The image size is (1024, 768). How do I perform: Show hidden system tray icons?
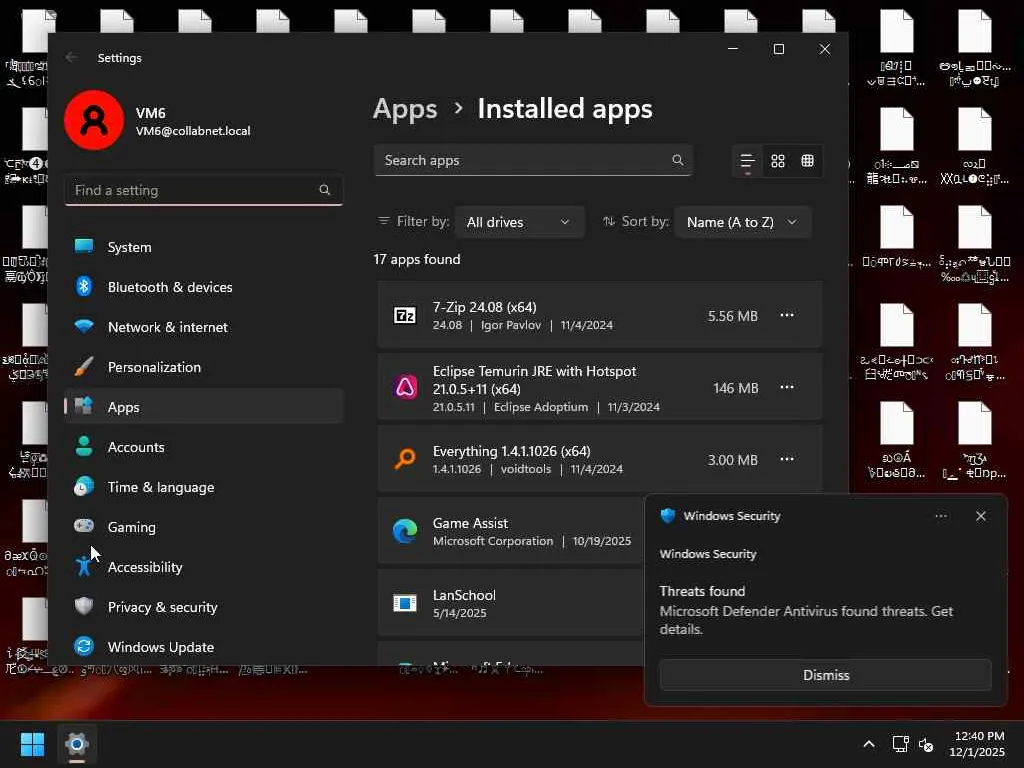coord(869,744)
